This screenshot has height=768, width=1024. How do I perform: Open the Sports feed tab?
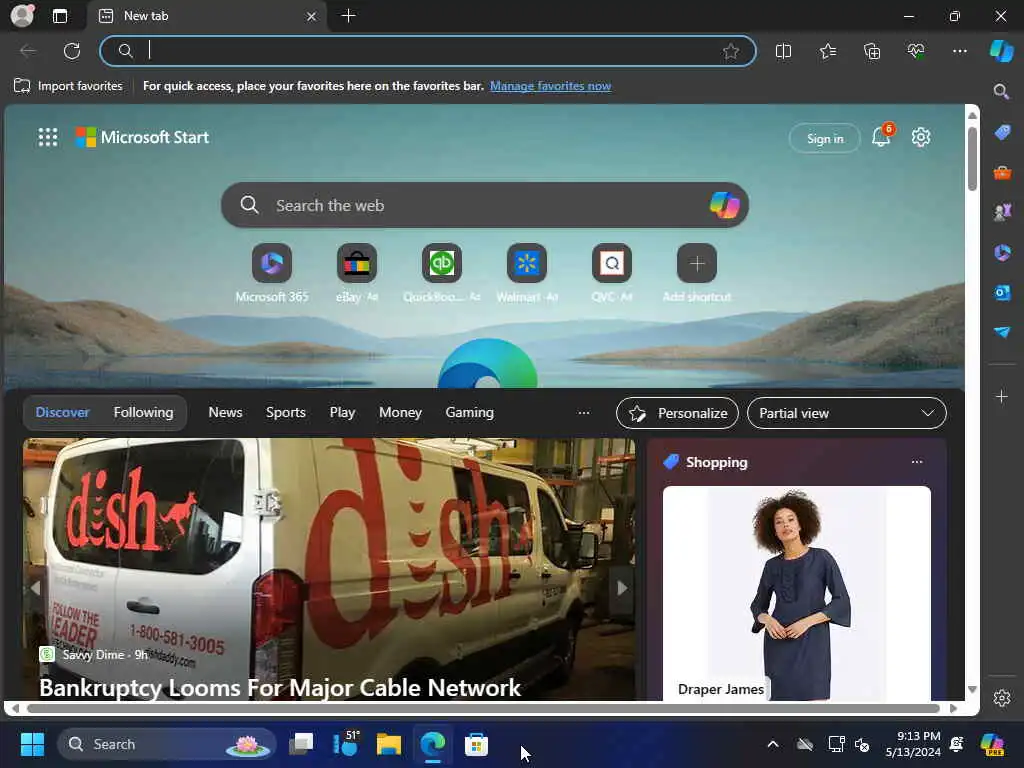tap(285, 412)
